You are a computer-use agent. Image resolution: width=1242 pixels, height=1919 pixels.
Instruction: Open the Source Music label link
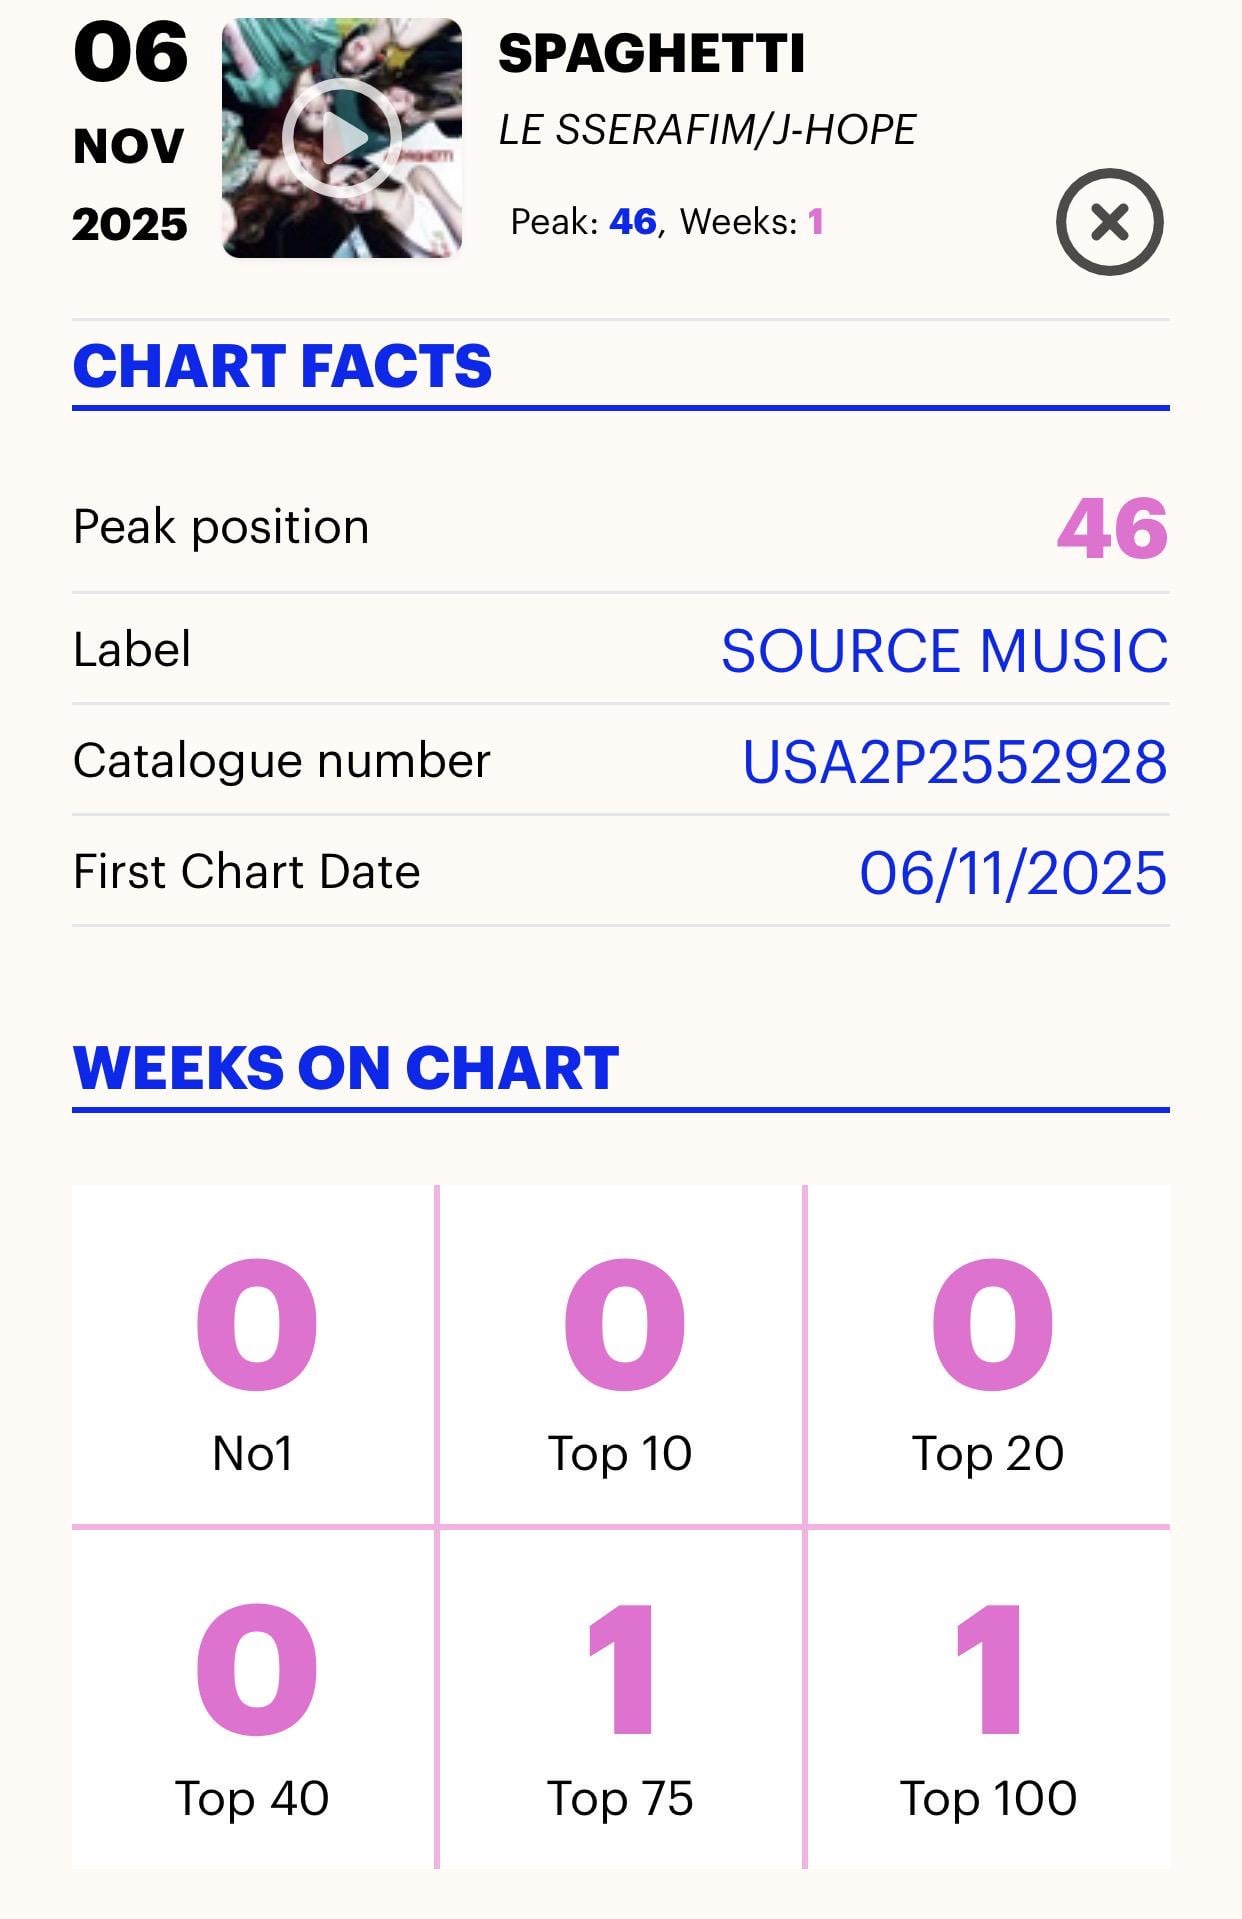tap(944, 651)
